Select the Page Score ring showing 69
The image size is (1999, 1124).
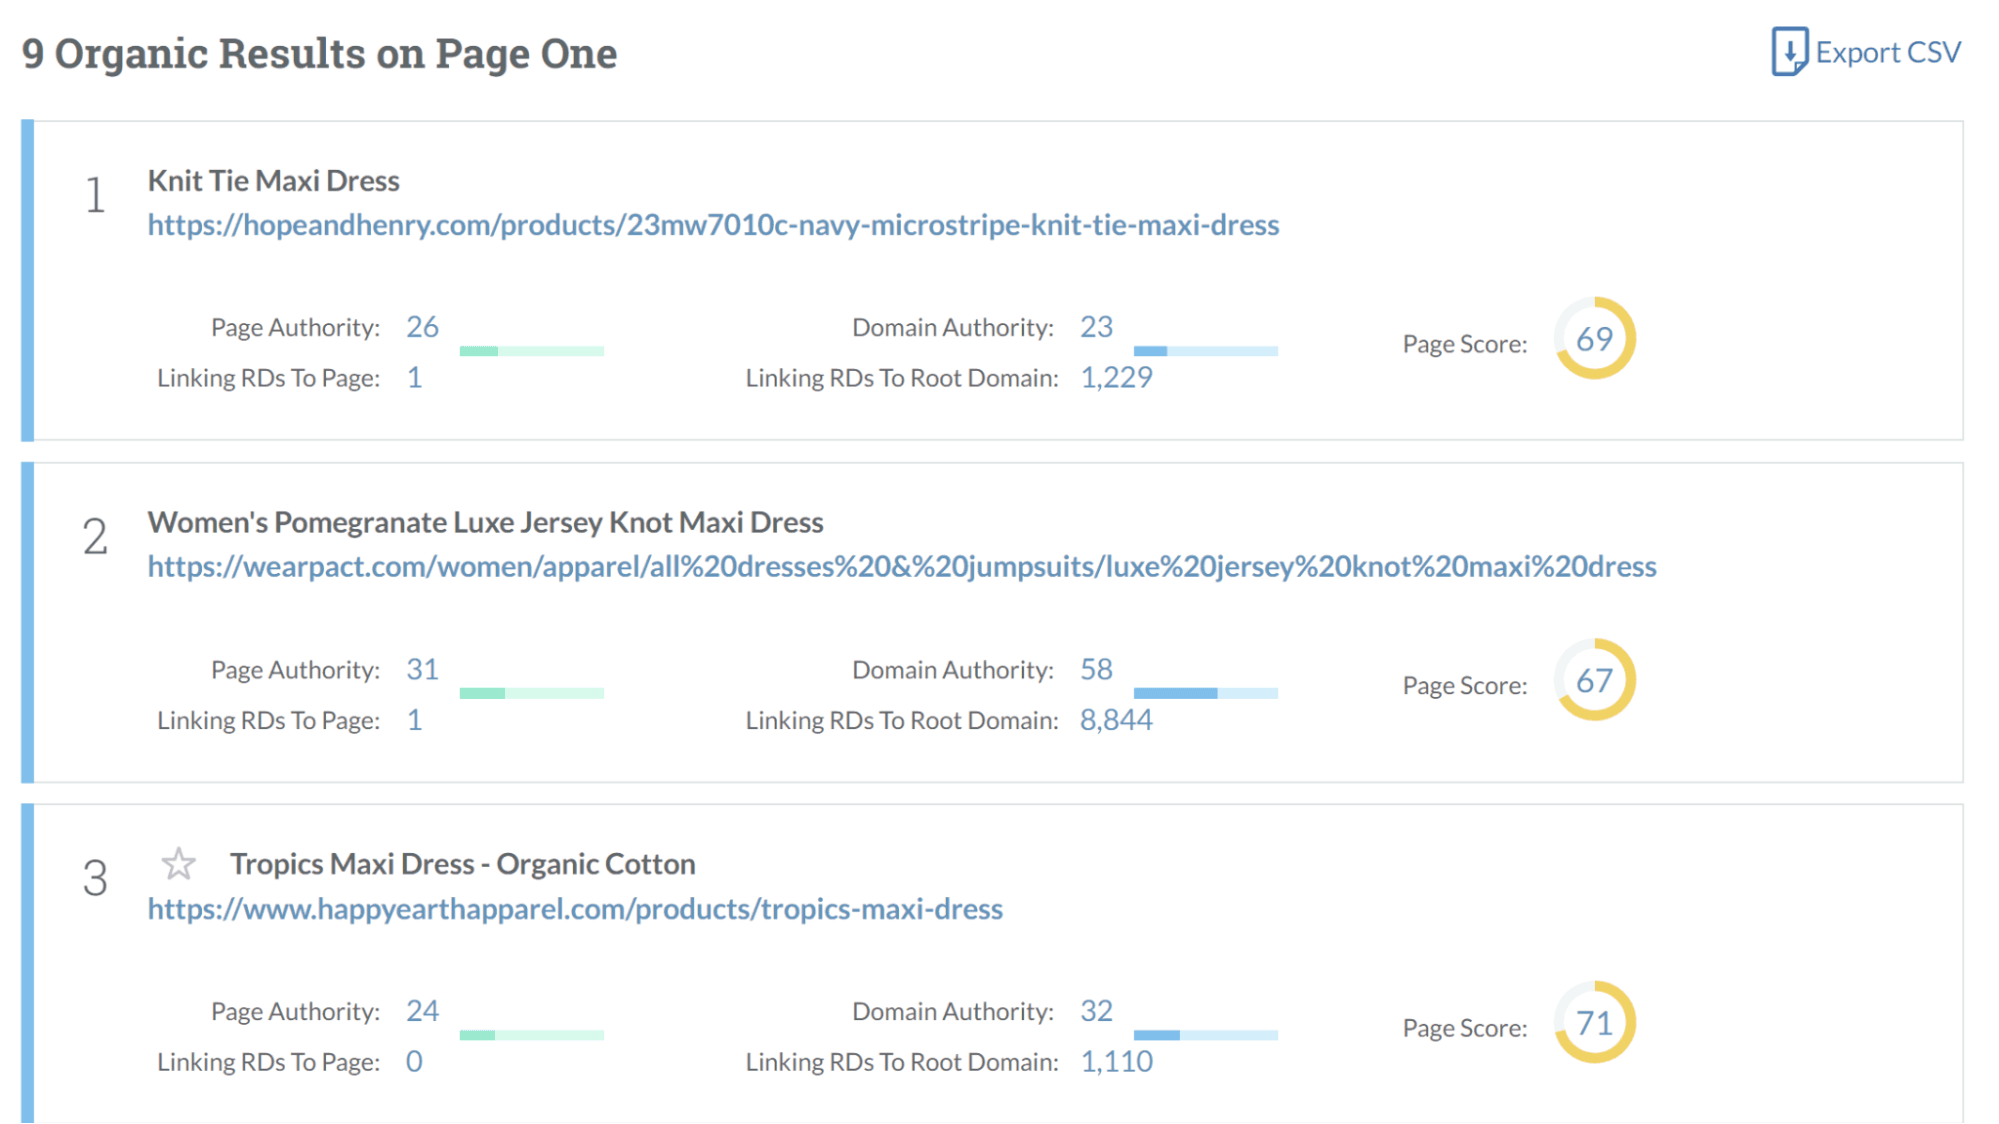click(x=1594, y=340)
